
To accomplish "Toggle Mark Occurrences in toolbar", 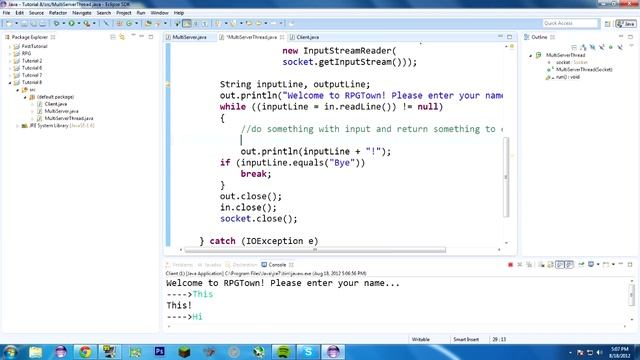I will (187, 23).
